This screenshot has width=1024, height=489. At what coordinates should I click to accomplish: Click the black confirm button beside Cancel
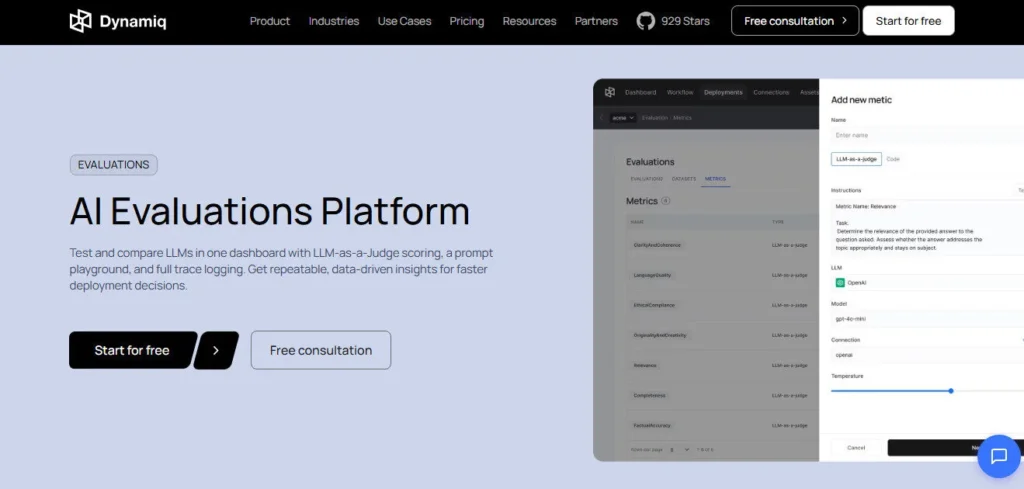pyautogui.click(x=955, y=447)
